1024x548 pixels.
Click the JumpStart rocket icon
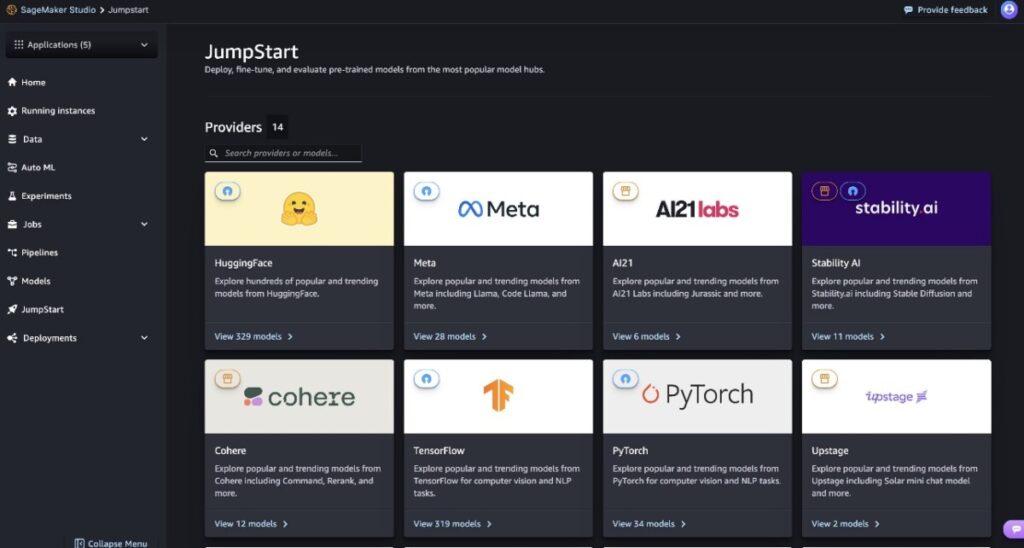[12, 310]
